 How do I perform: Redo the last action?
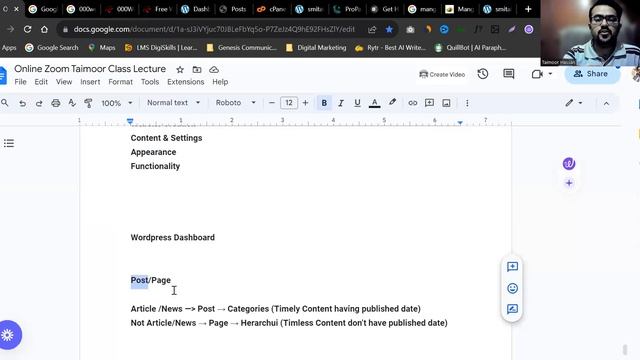(39, 103)
